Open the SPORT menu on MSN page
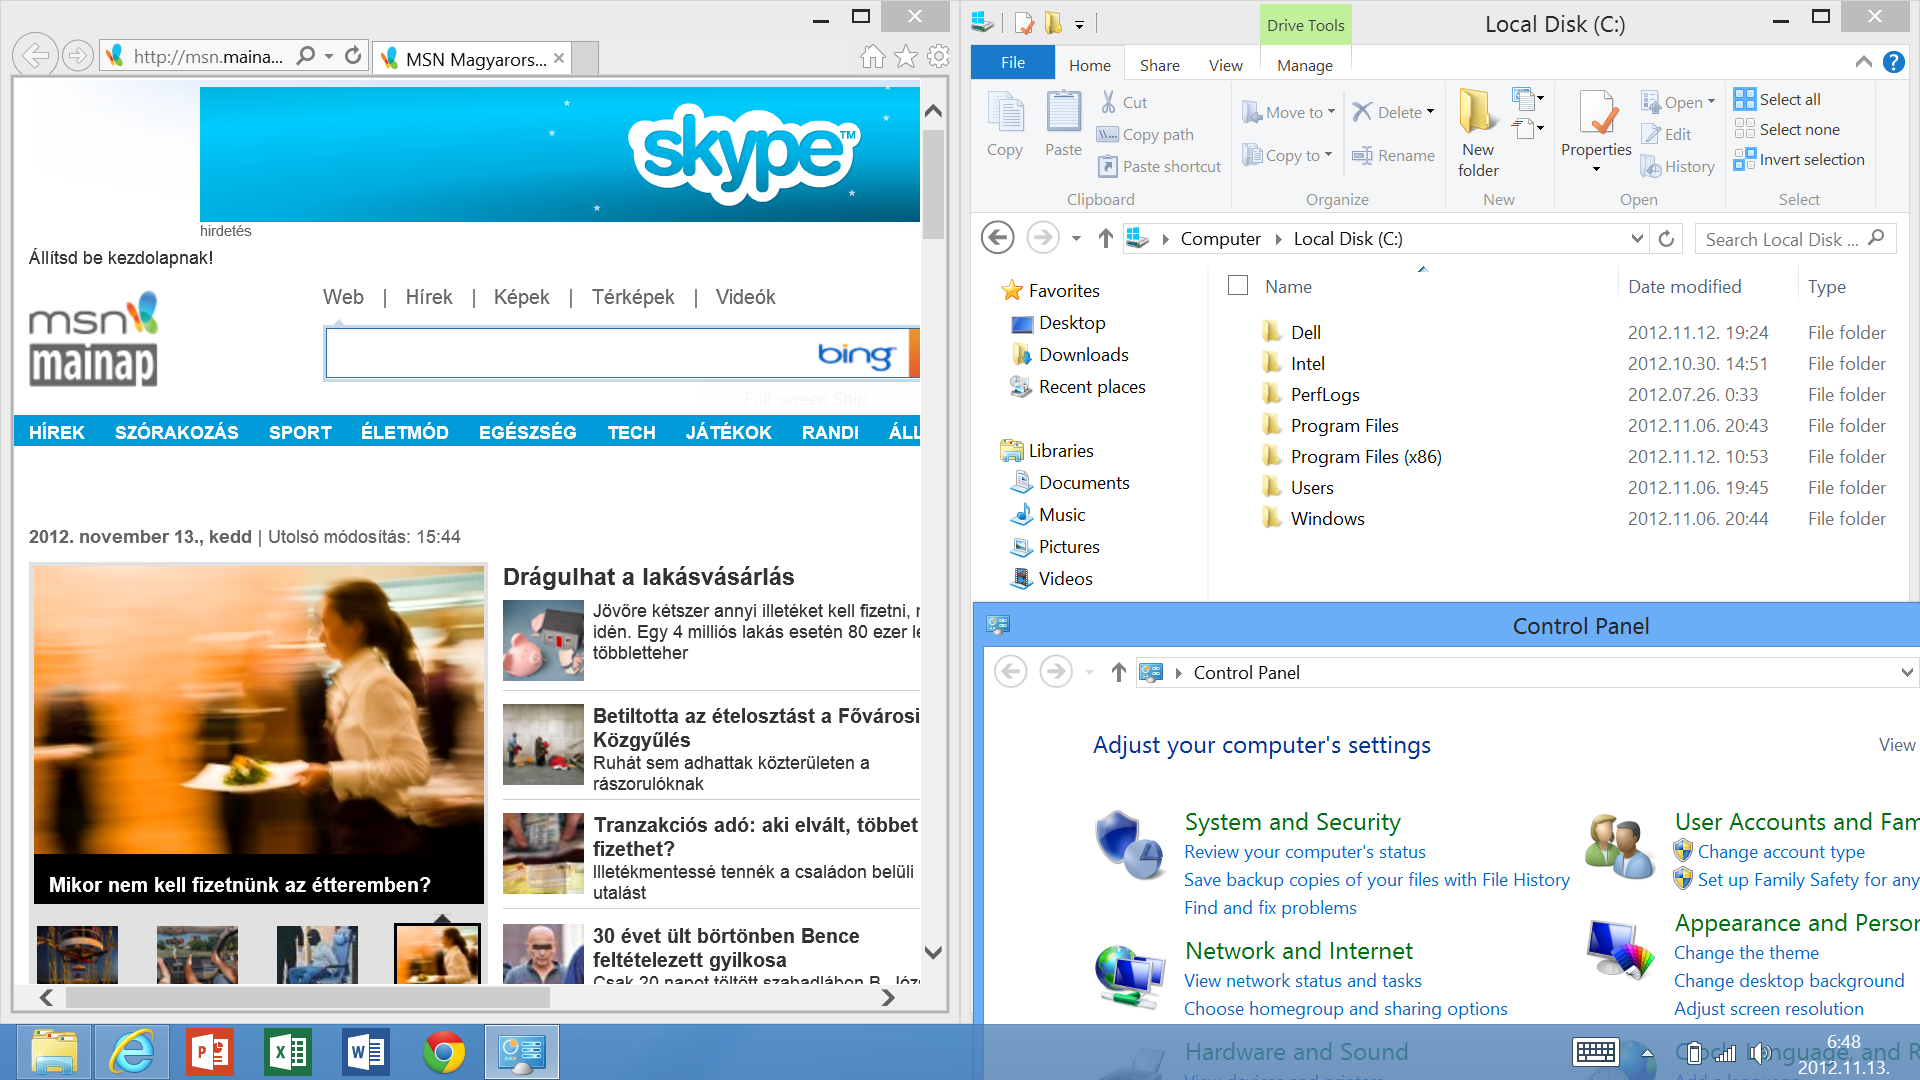The image size is (1920, 1080). coord(300,432)
